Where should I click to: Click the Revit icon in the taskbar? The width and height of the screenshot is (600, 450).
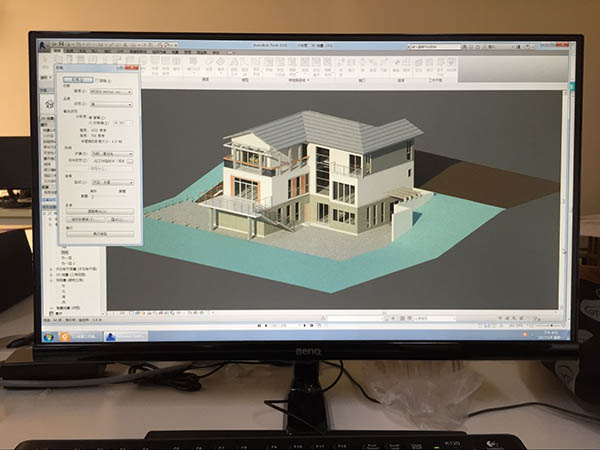tap(112, 337)
